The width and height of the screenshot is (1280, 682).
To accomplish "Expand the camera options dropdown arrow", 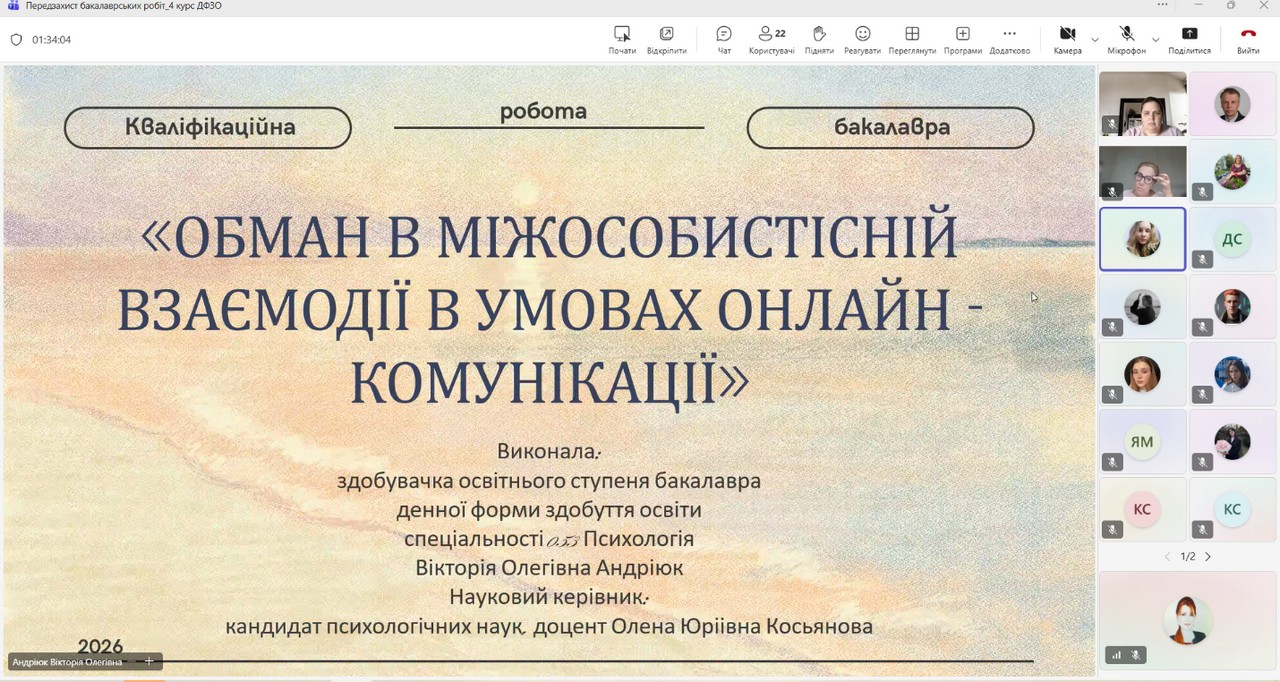I will [1094, 40].
